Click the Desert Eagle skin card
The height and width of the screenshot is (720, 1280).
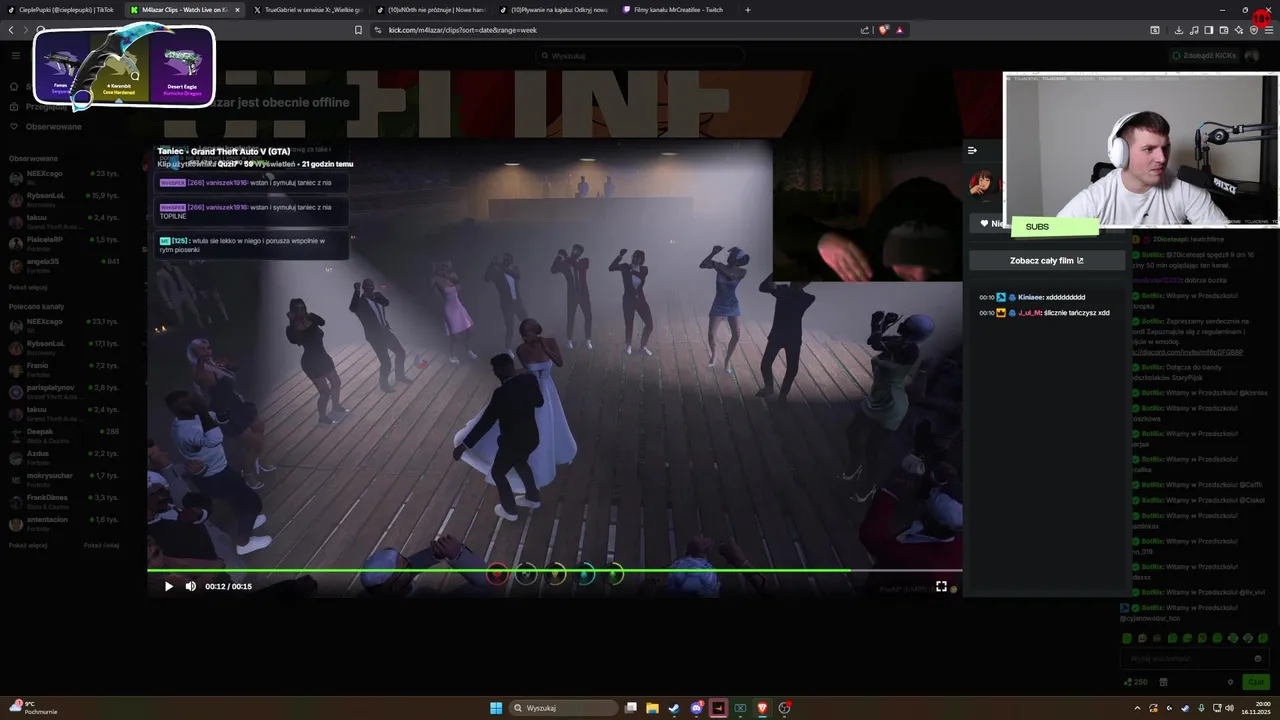[x=182, y=68]
